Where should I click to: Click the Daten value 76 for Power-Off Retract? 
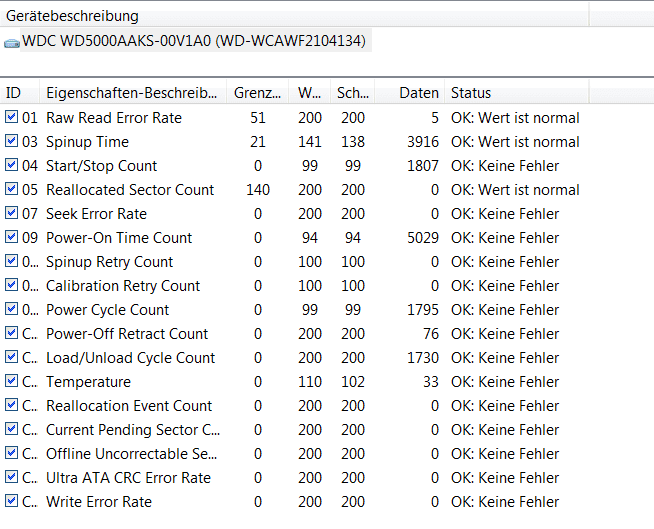431,334
